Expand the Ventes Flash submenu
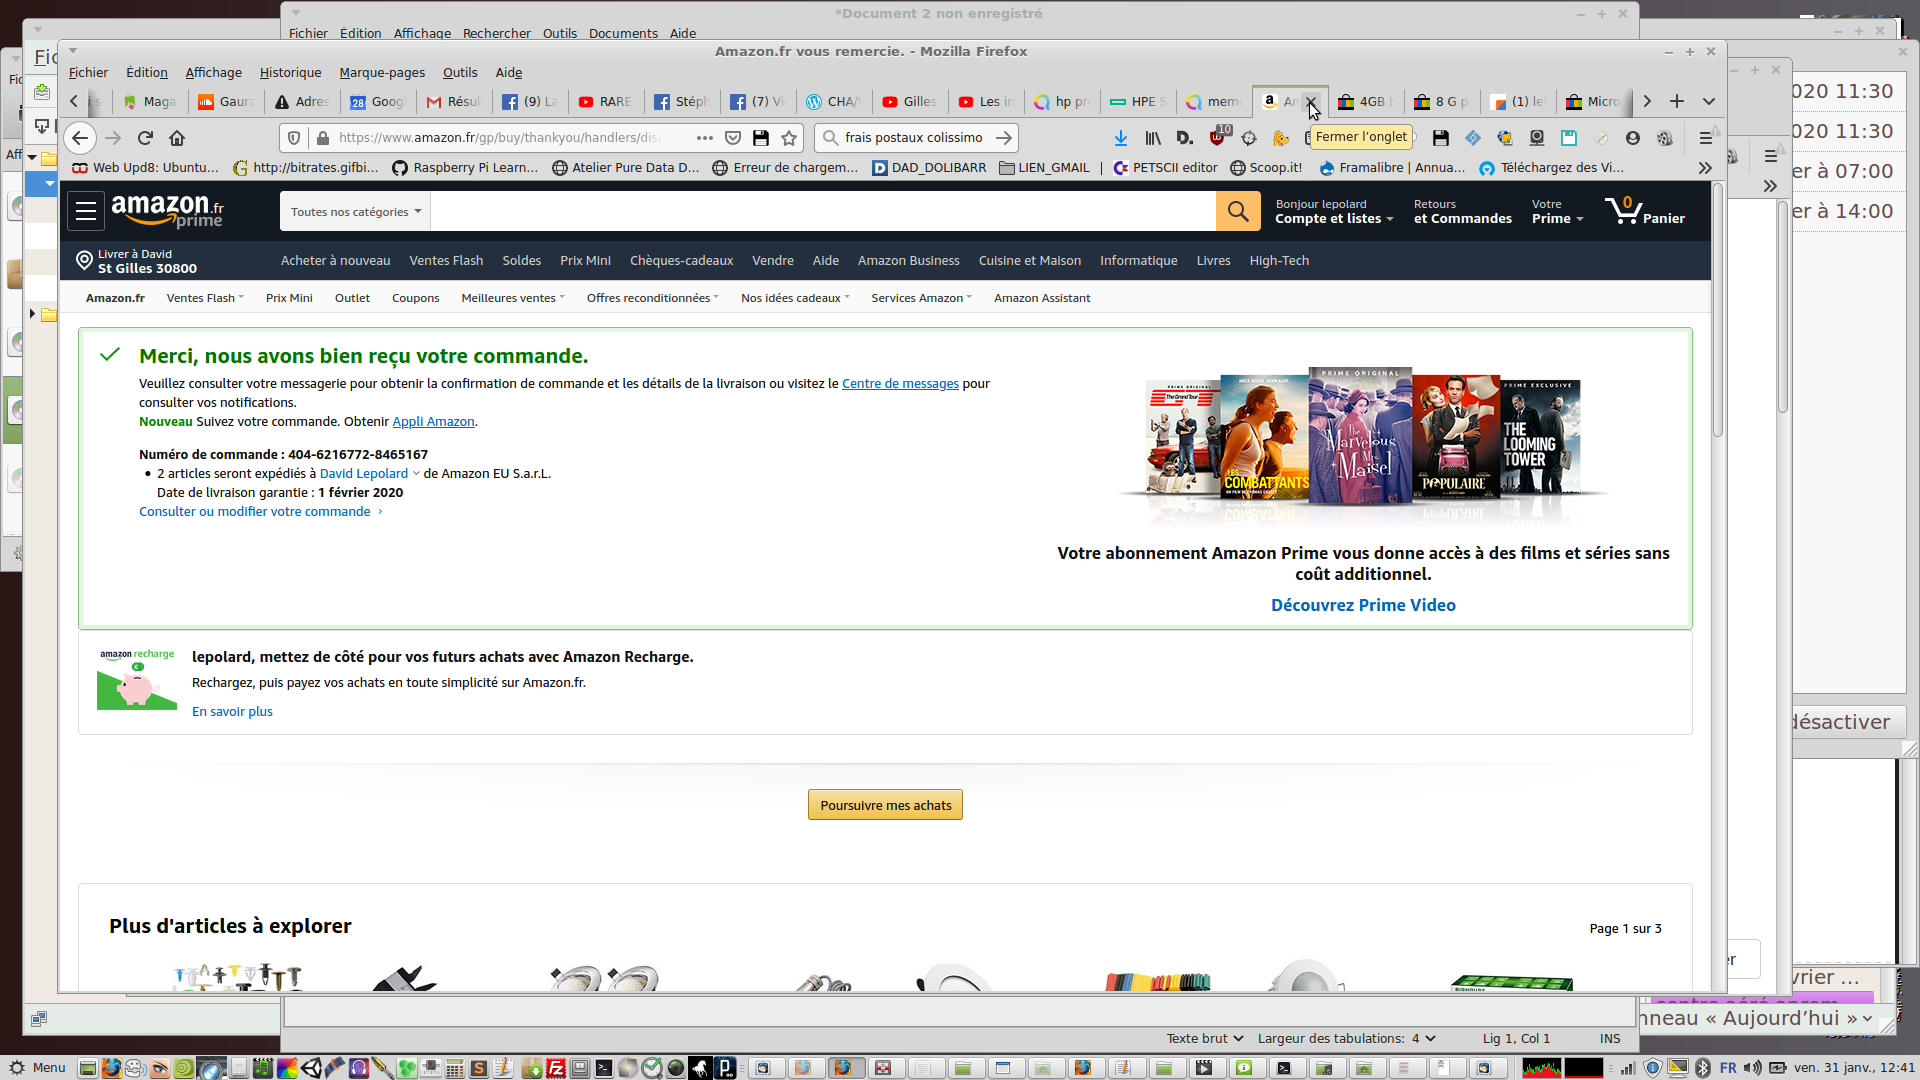 click(x=205, y=298)
